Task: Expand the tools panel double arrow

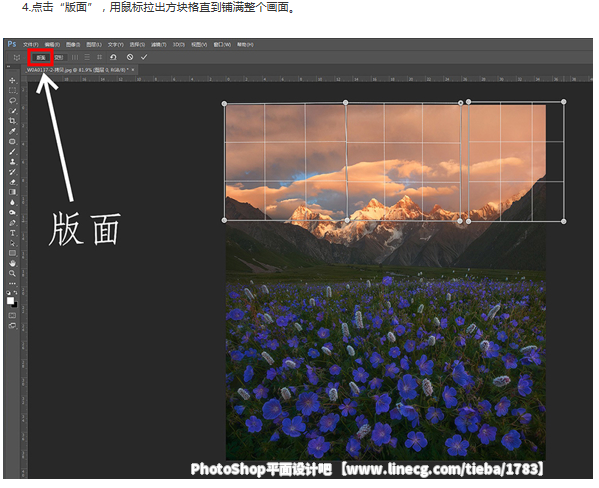Action: pyautogui.click(x=9, y=66)
